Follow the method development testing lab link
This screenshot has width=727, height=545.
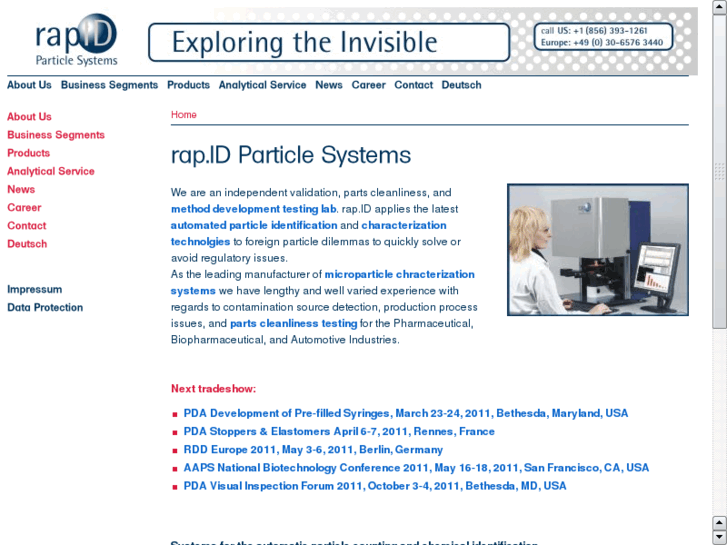pos(254,209)
